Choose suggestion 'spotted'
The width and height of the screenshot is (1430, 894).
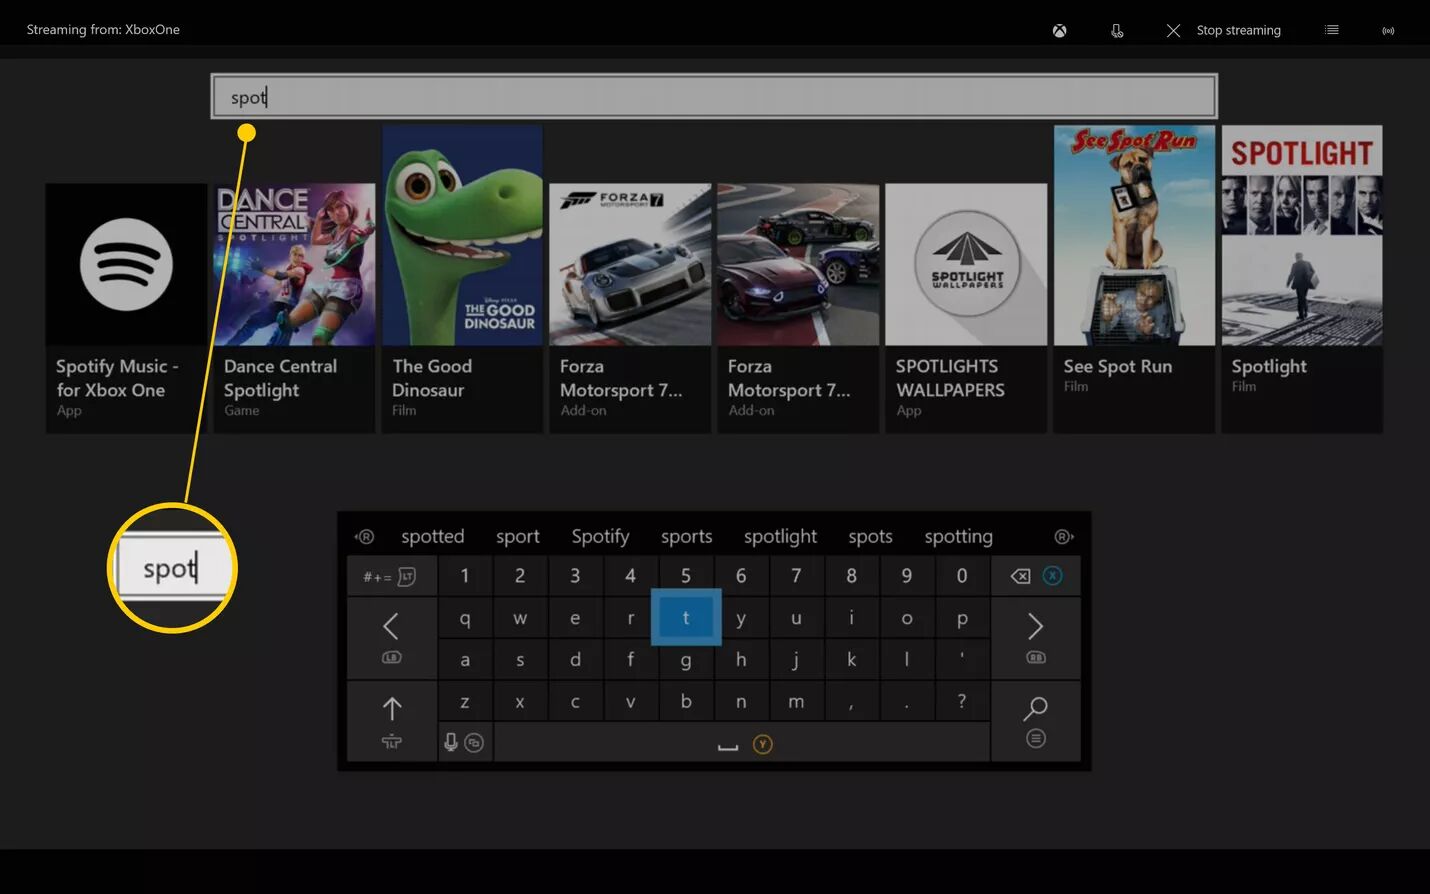(x=433, y=536)
